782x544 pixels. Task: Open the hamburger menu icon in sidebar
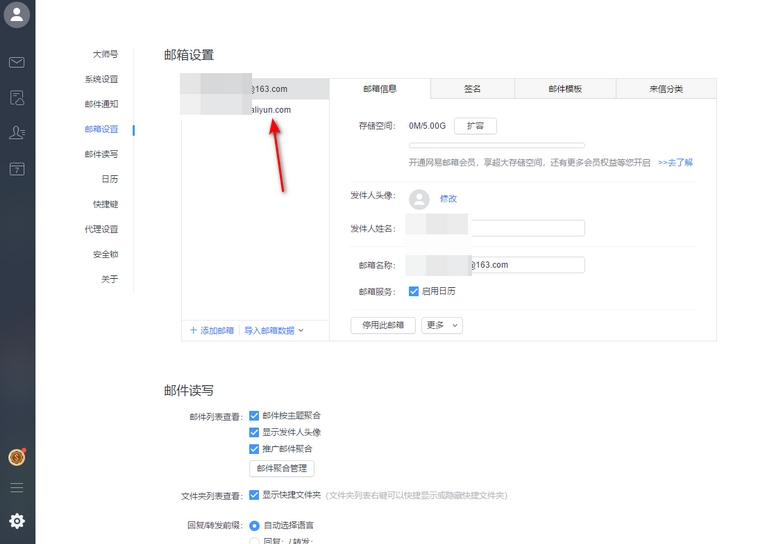[17, 488]
